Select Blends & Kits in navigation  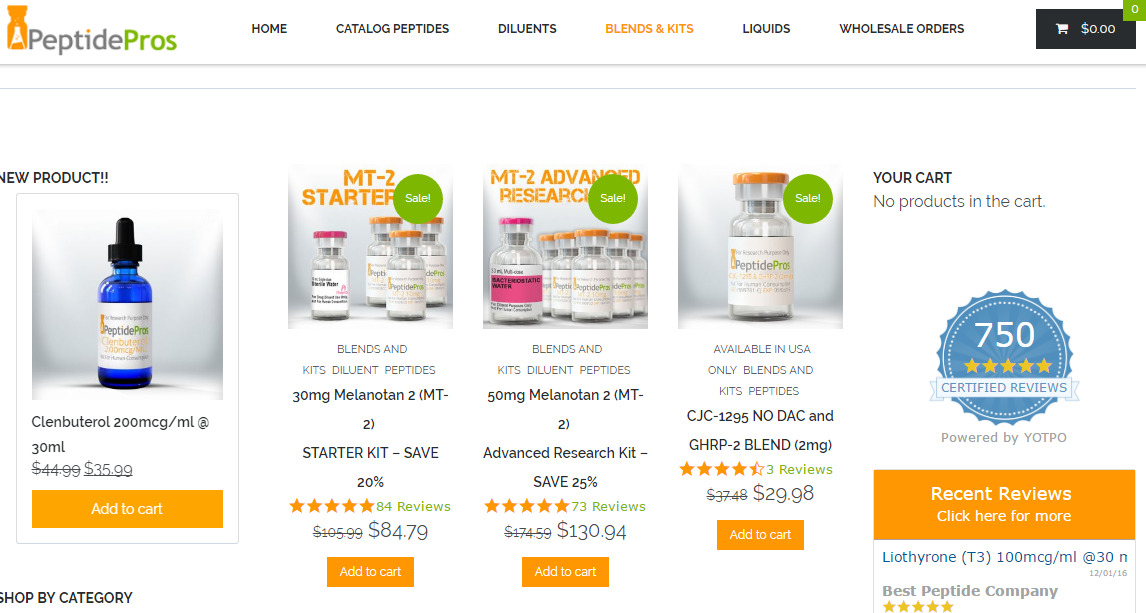click(x=649, y=29)
